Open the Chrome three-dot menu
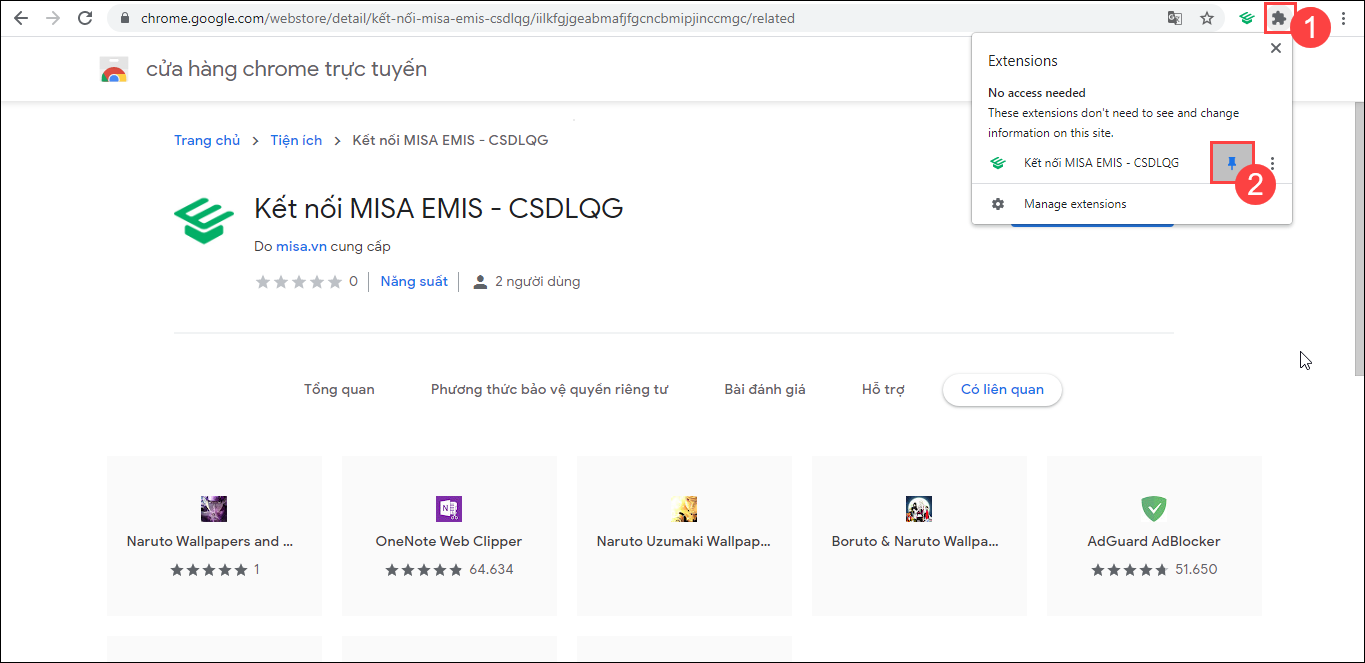 coord(1343,18)
